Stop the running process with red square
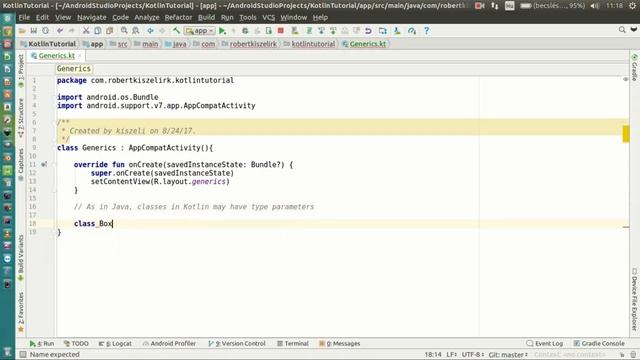640x360 pixels. coord(280,31)
